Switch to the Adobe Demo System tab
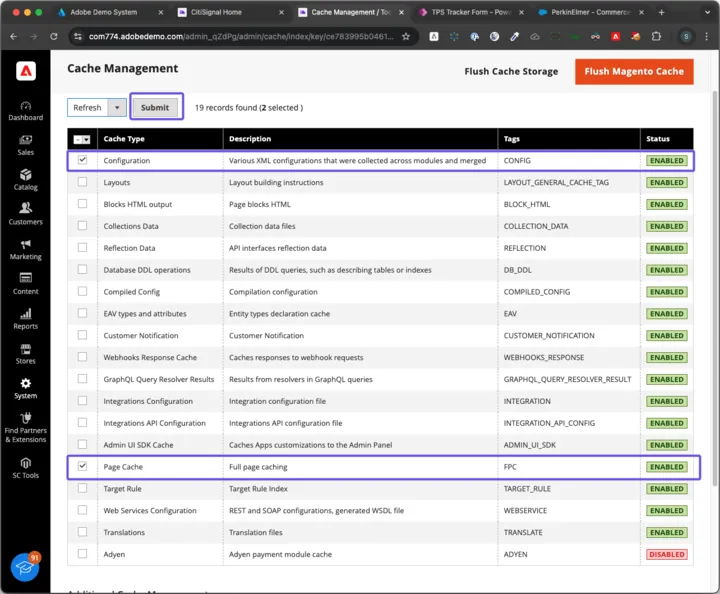The height and width of the screenshot is (594, 720). [x=104, y=12]
